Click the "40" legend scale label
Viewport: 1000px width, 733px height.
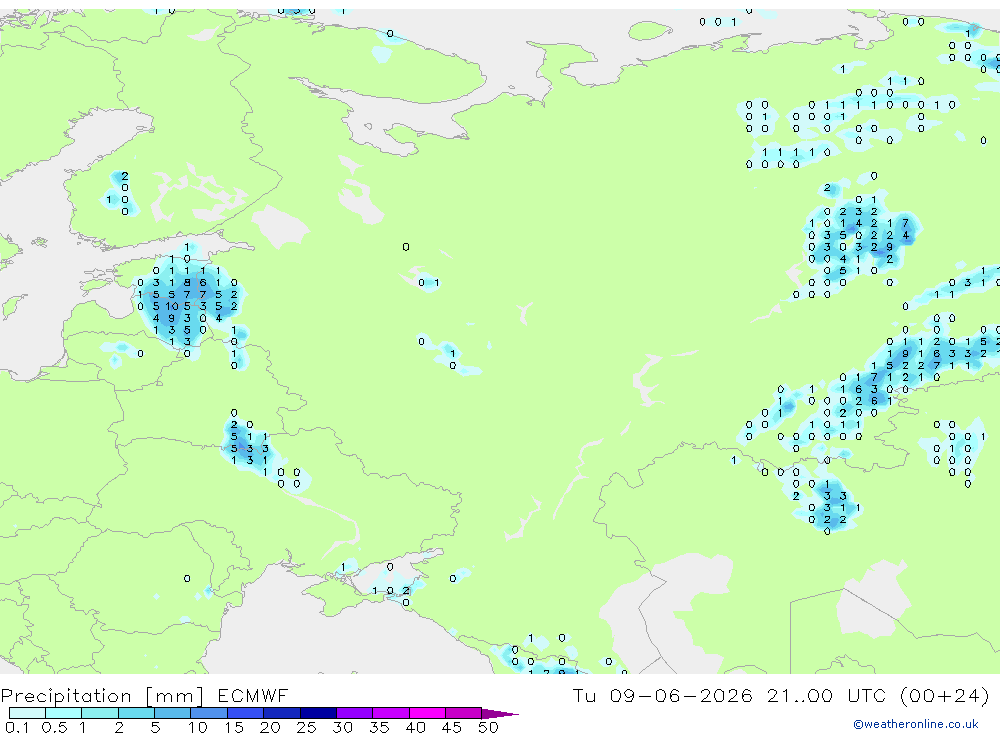[415, 727]
